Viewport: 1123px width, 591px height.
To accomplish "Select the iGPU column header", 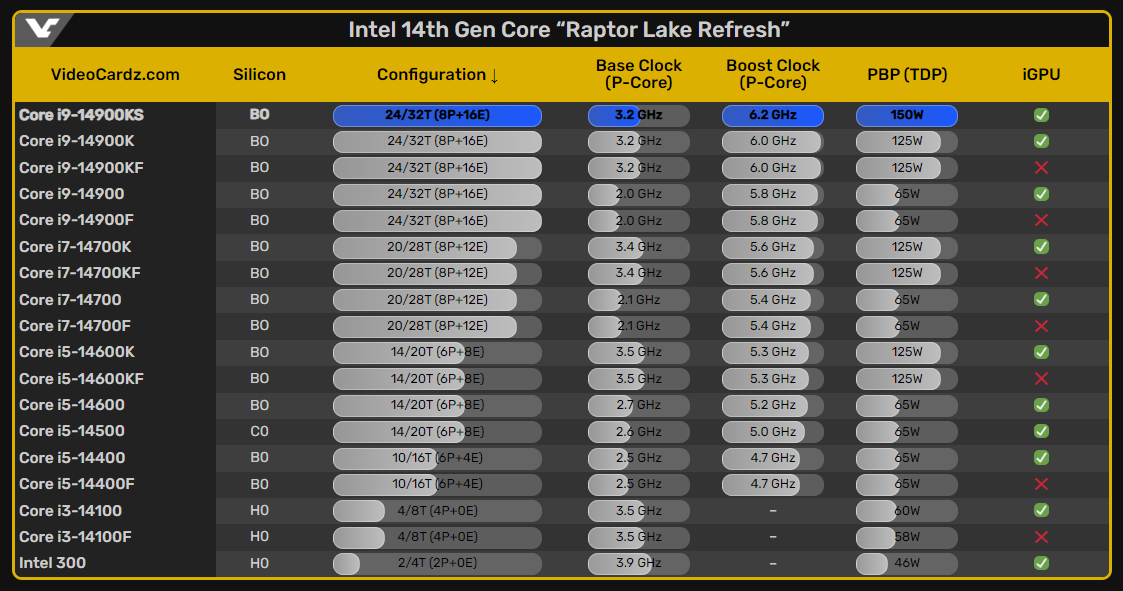I will (x=1041, y=75).
